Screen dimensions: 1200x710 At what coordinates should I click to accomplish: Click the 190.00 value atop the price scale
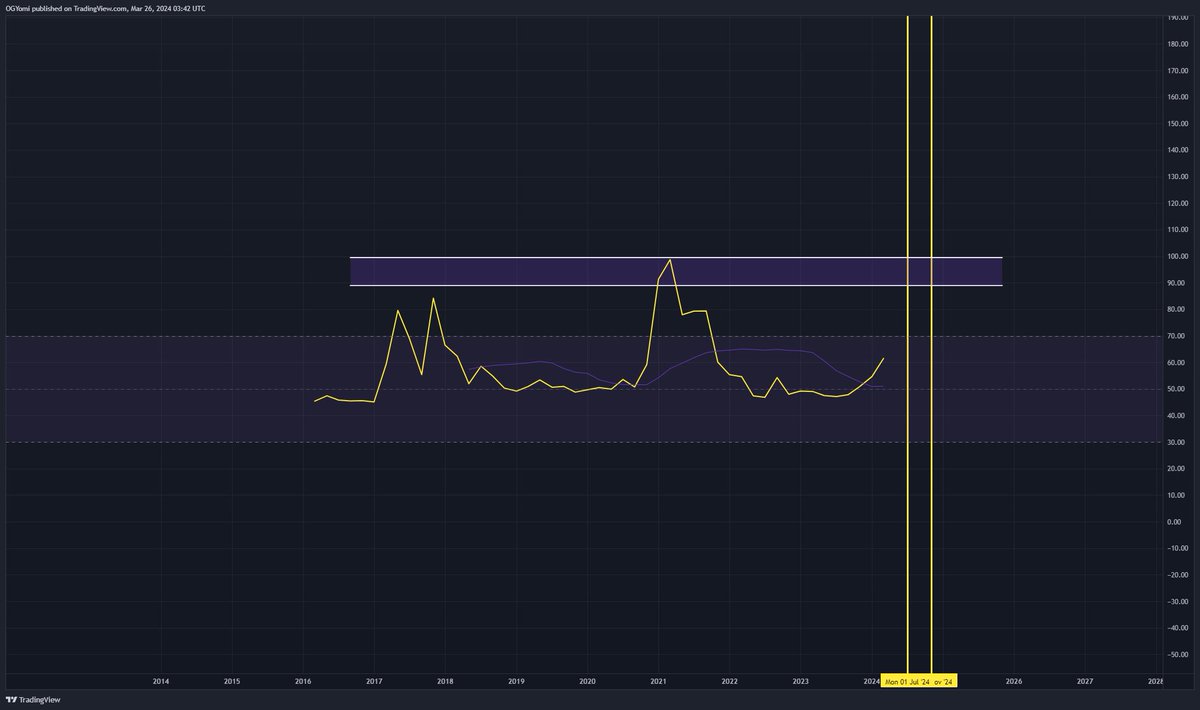pos(1177,18)
